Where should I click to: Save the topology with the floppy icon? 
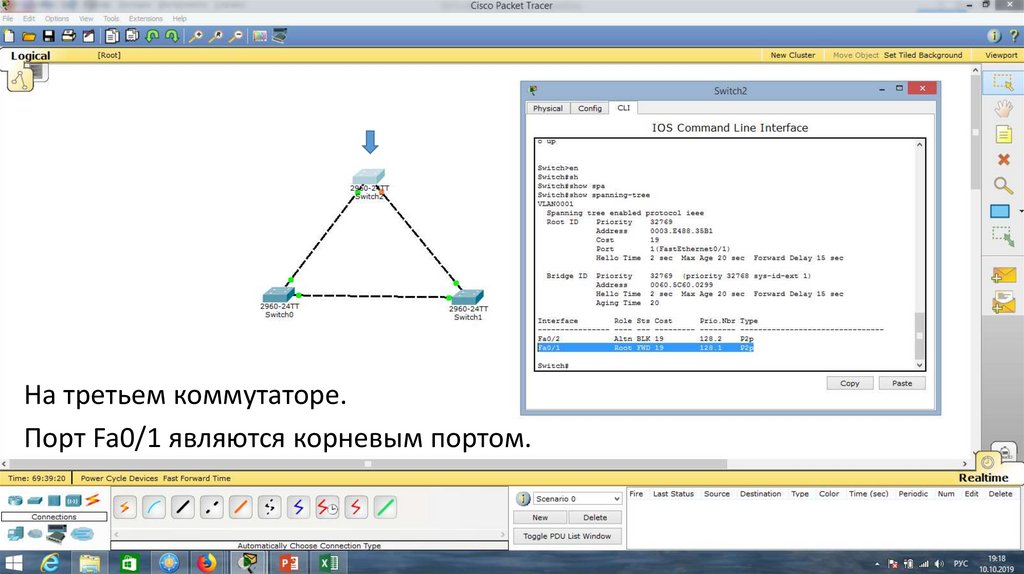[x=48, y=36]
